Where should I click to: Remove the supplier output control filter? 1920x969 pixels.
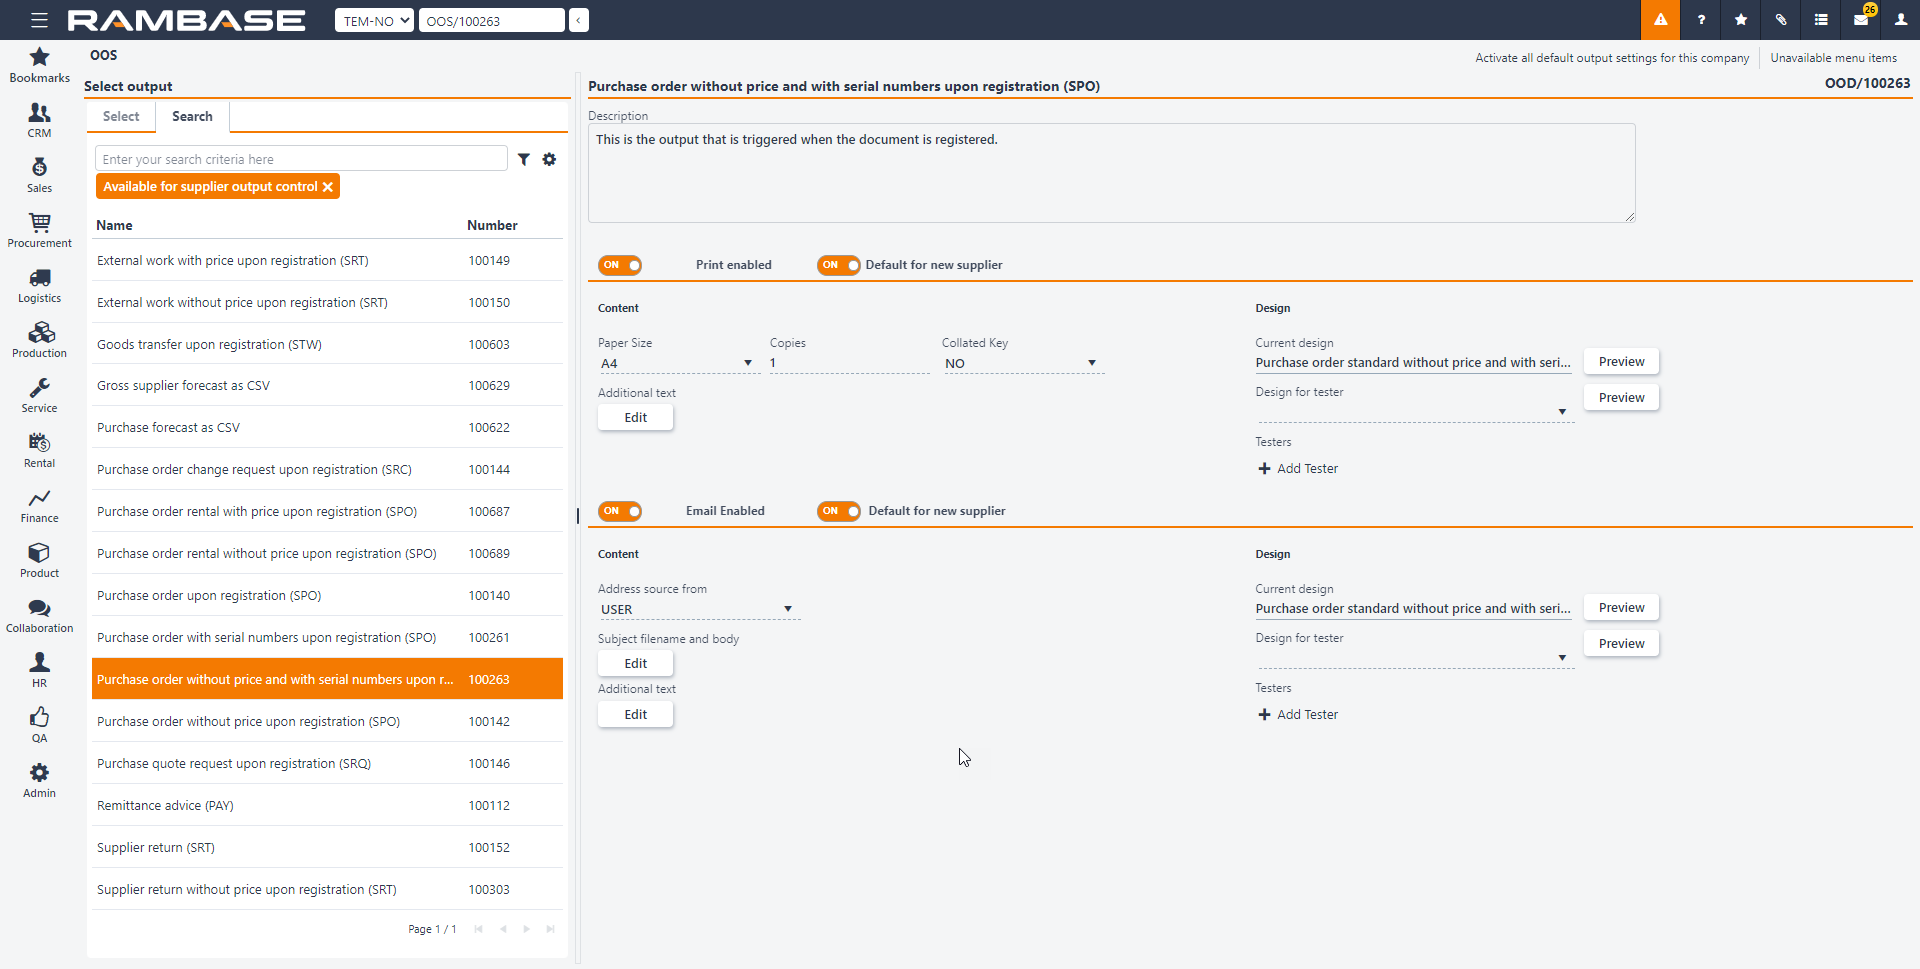(x=328, y=187)
